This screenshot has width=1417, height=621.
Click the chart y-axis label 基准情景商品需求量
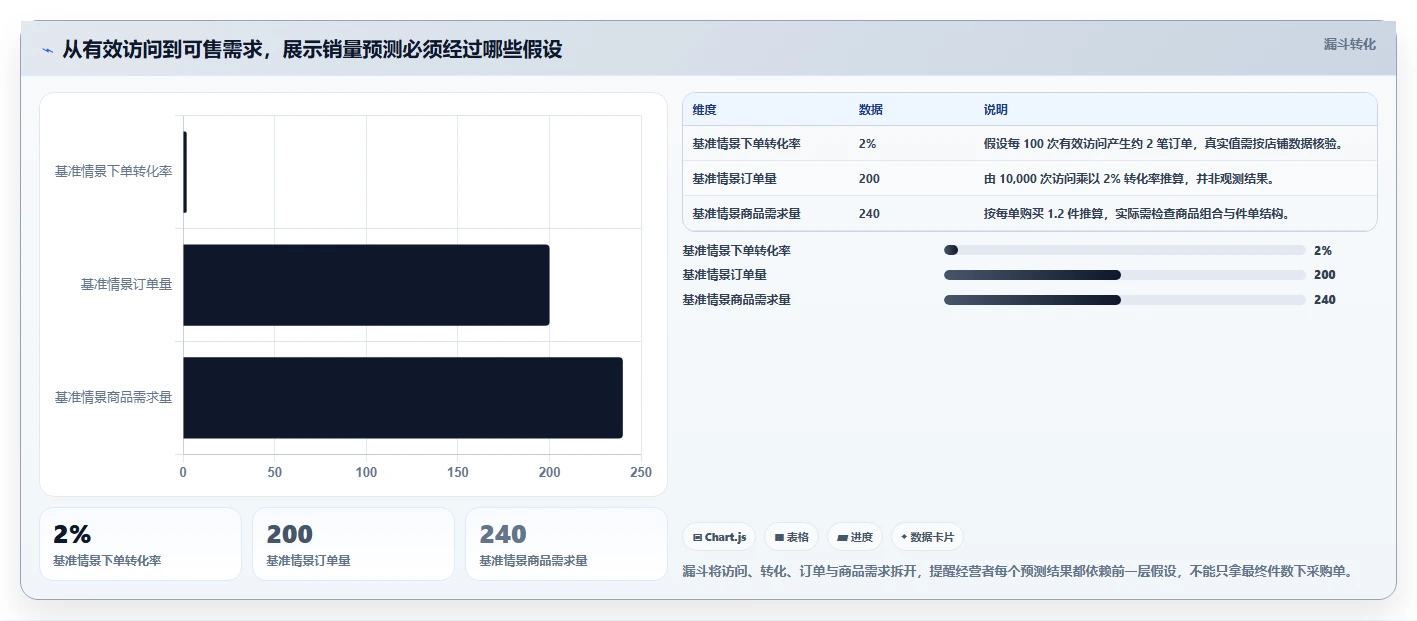(113, 398)
